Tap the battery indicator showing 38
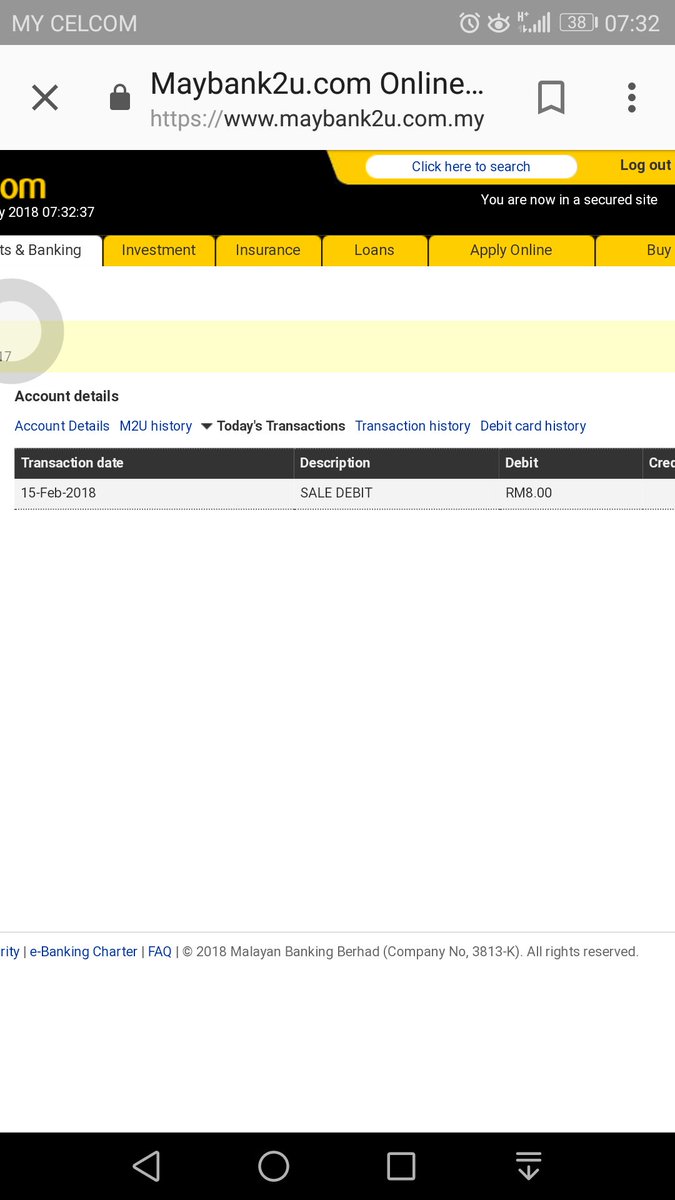This screenshot has width=675, height=1200. tap(578, 23)
